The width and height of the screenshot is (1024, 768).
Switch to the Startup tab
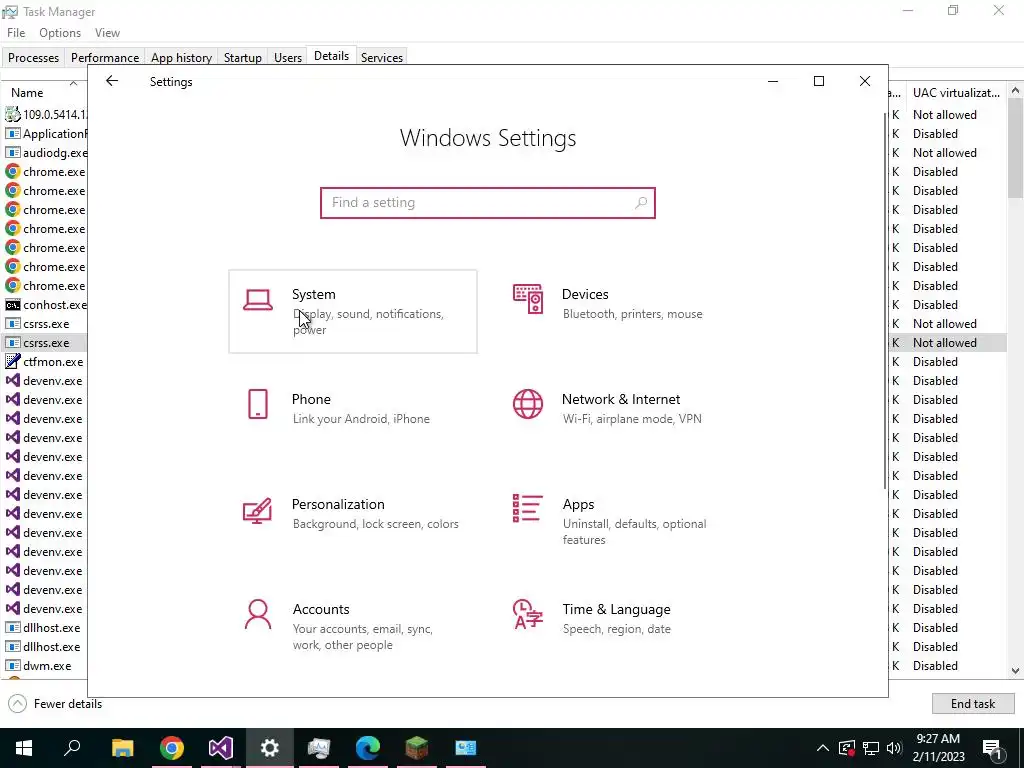[242, 57]
